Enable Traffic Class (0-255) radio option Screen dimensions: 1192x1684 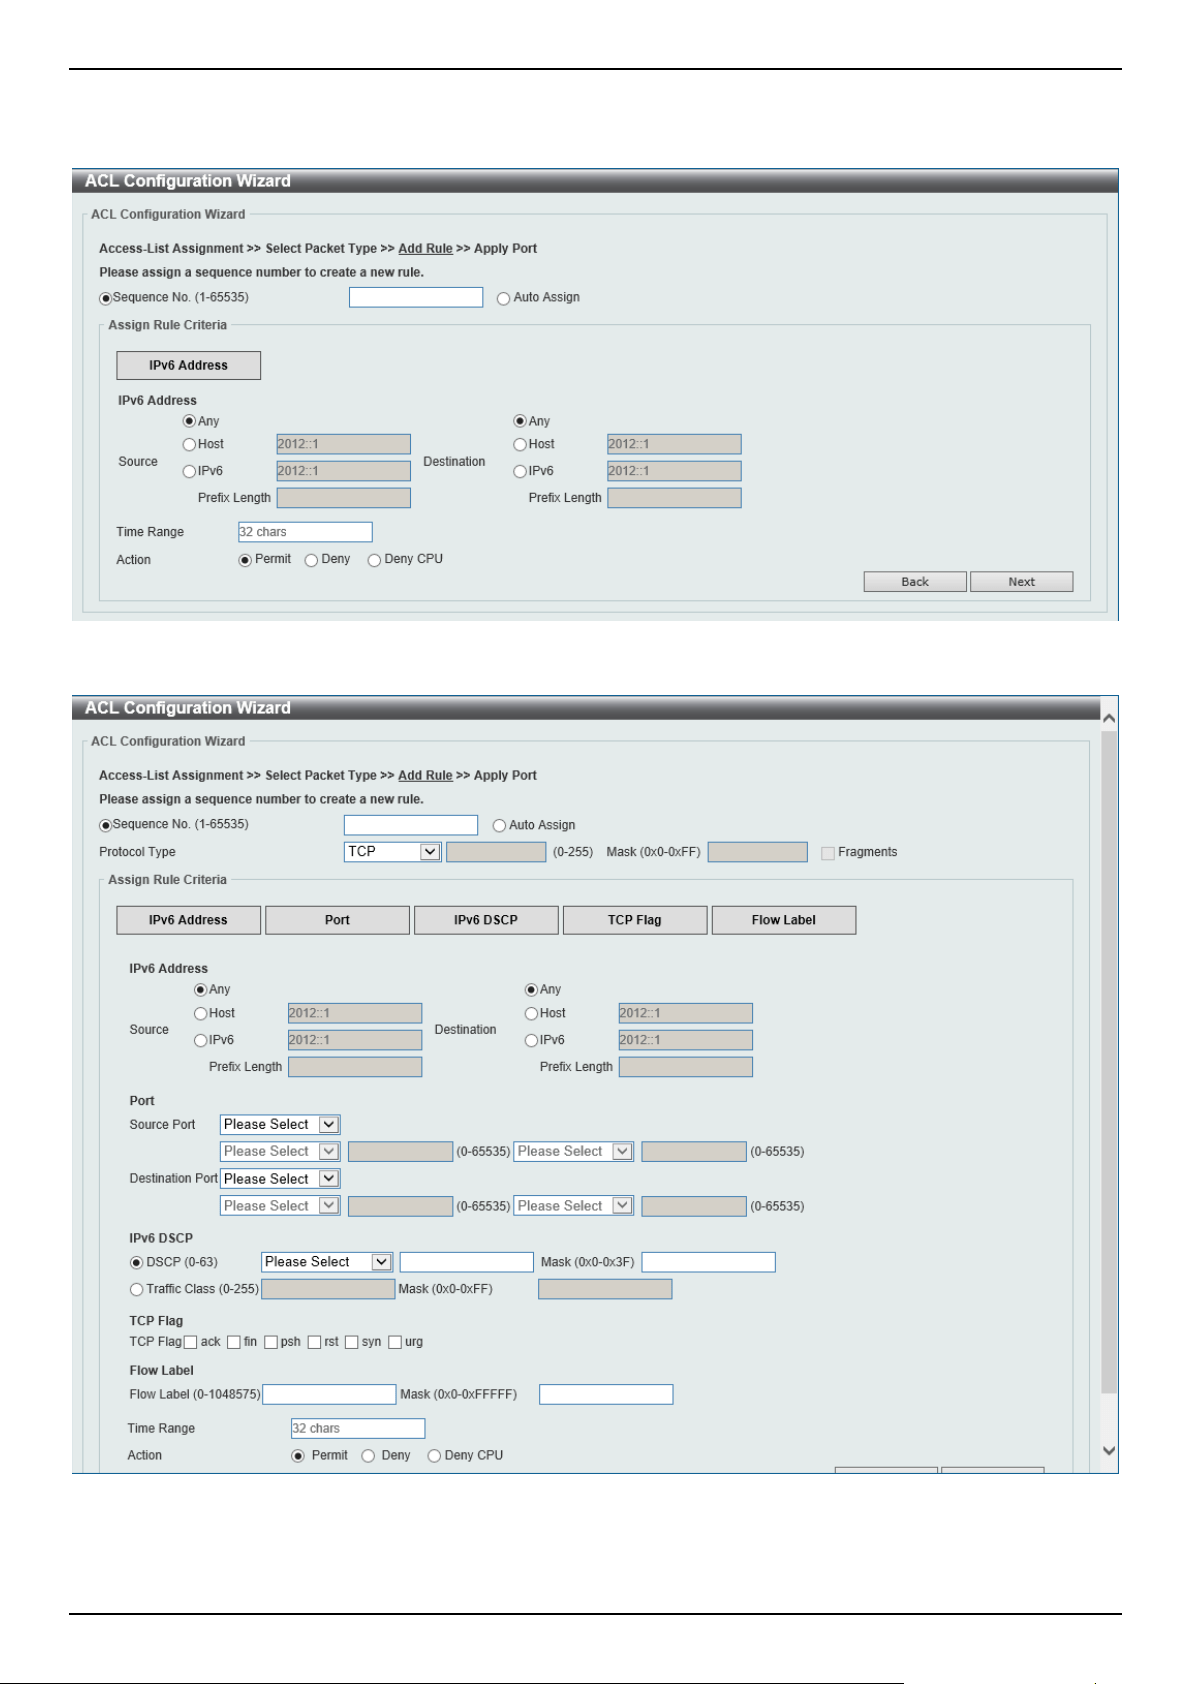coord(137,1290)
